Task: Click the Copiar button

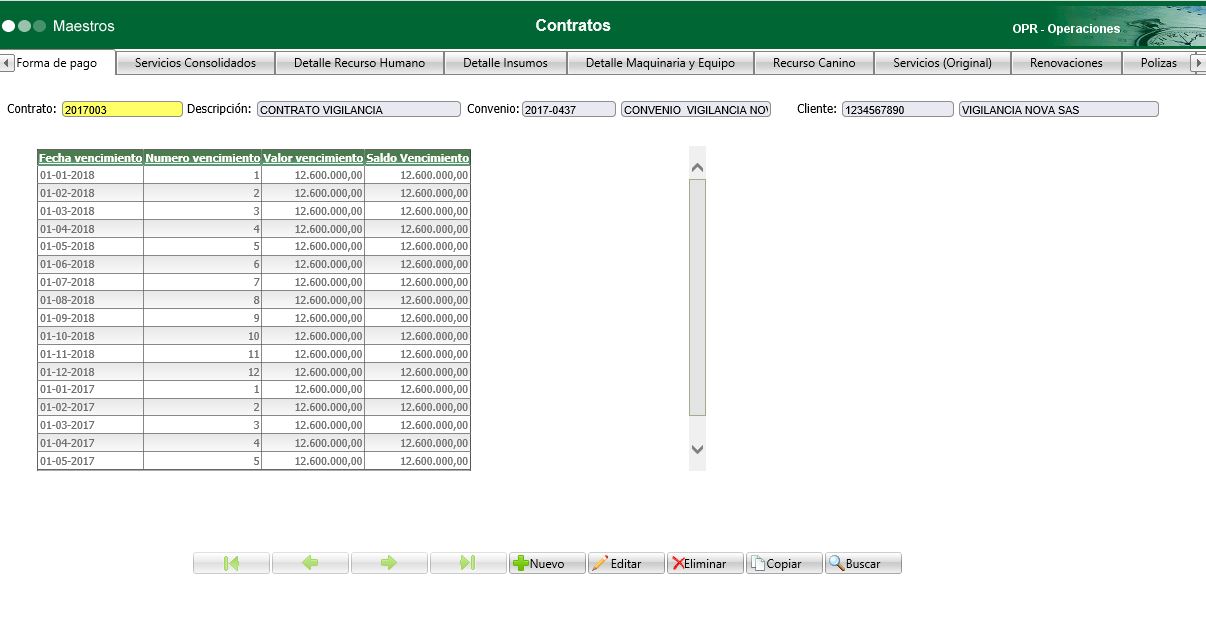Action: tap(784, 563)
